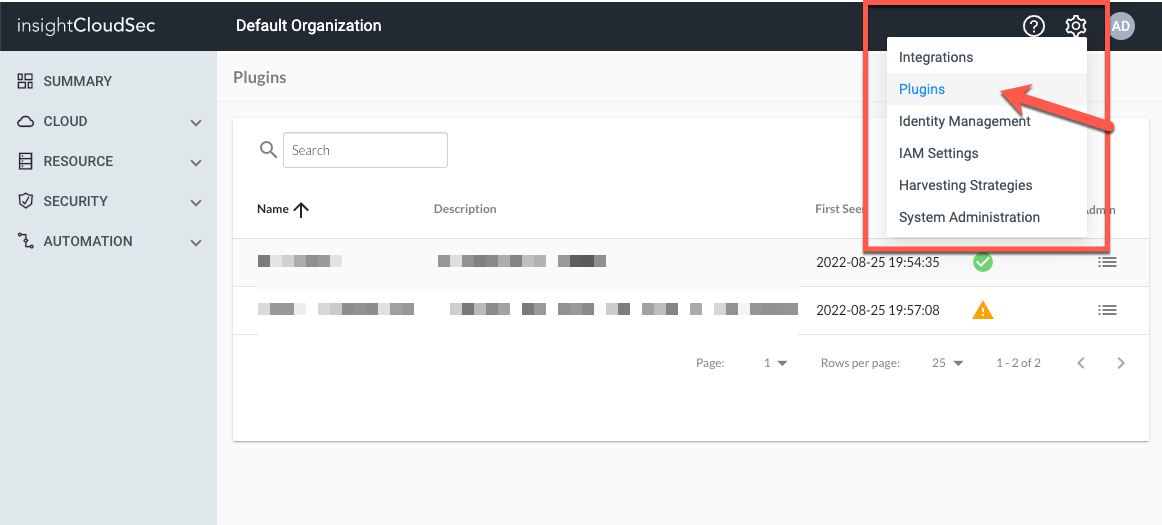Focus the plugin Search field
Image resolution: width=1162 pixels, height=525 pixels.
[365, 150]
